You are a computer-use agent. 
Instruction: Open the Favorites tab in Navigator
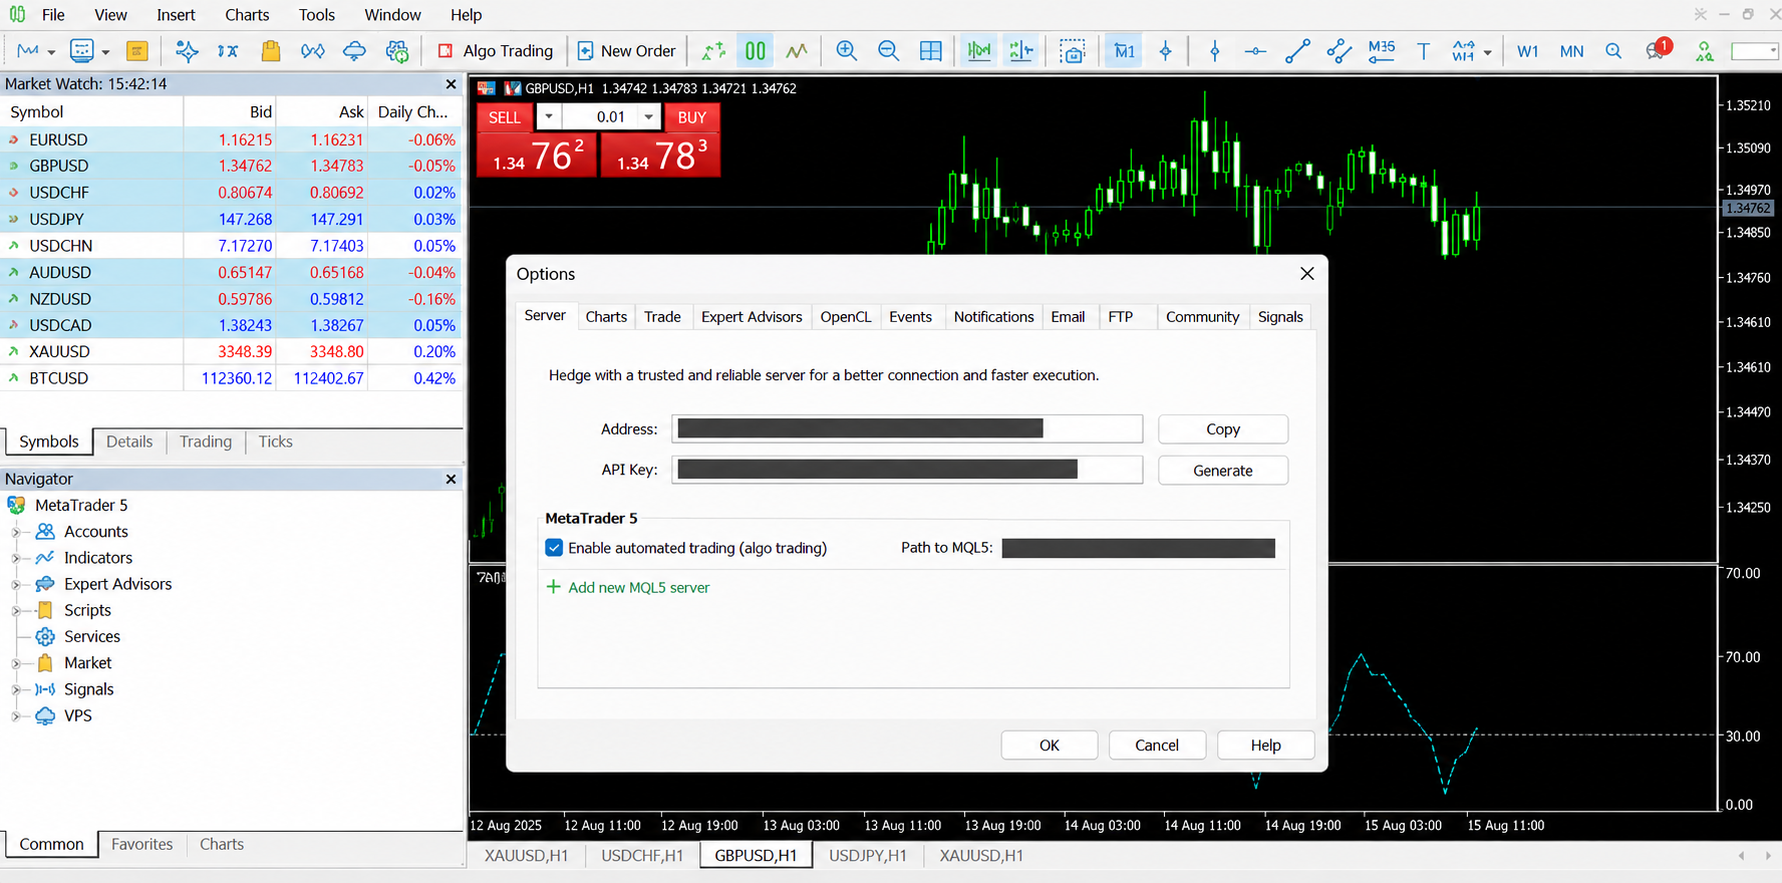coord(142,845)
